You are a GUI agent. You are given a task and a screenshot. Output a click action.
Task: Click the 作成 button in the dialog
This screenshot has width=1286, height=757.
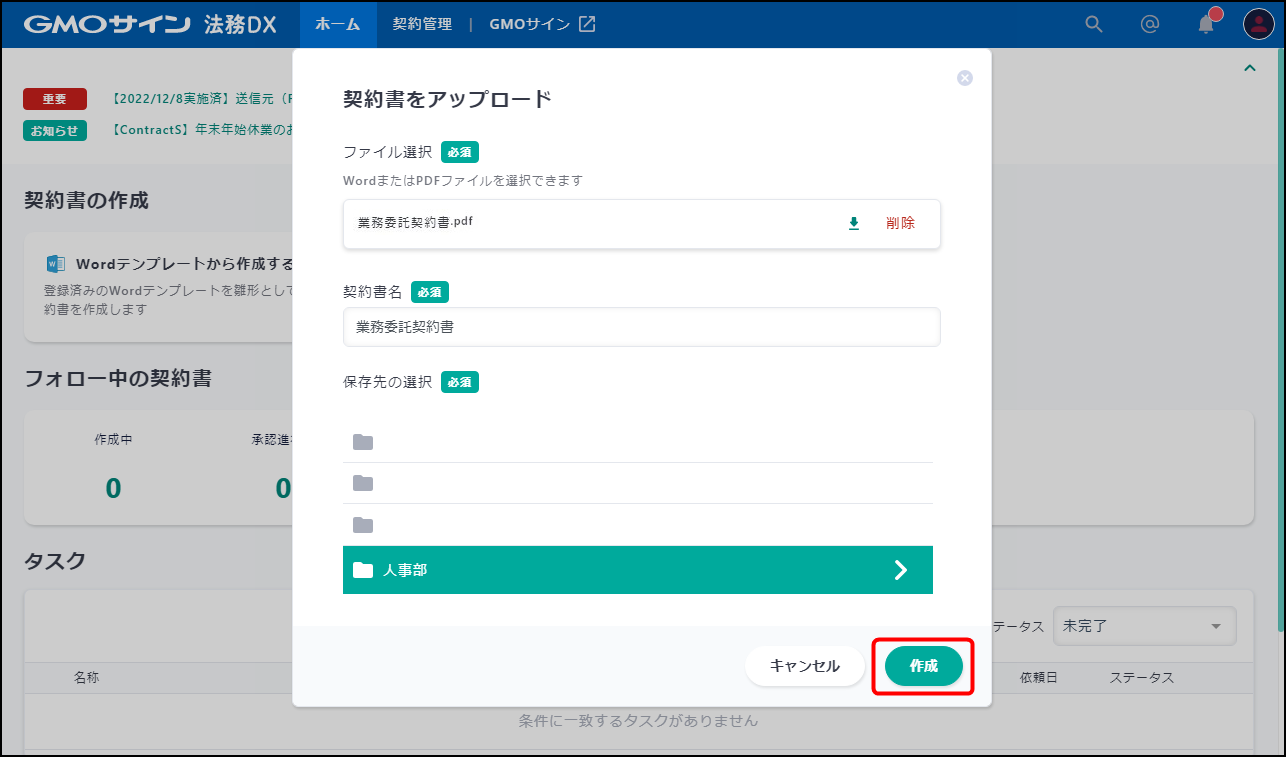[x=923, y=666]
